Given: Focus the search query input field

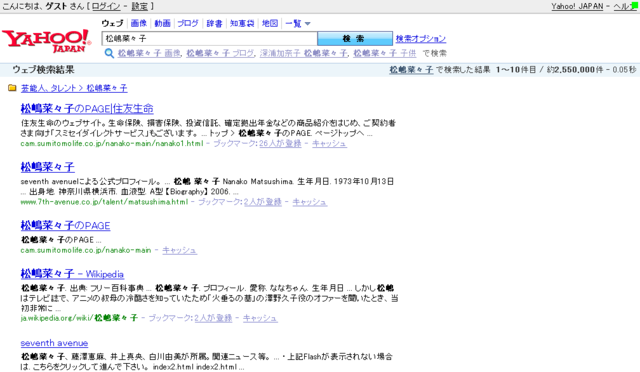Looking at the screenshot, I should tap(209, 39).
